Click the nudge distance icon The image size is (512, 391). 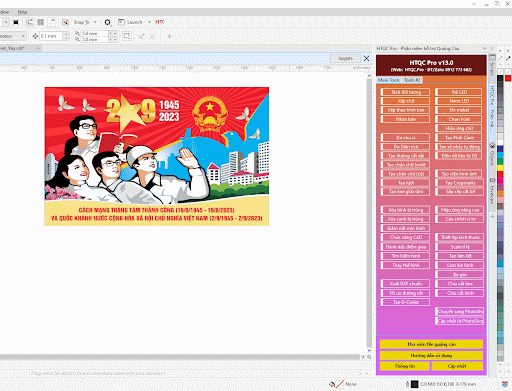pos(35,36)
